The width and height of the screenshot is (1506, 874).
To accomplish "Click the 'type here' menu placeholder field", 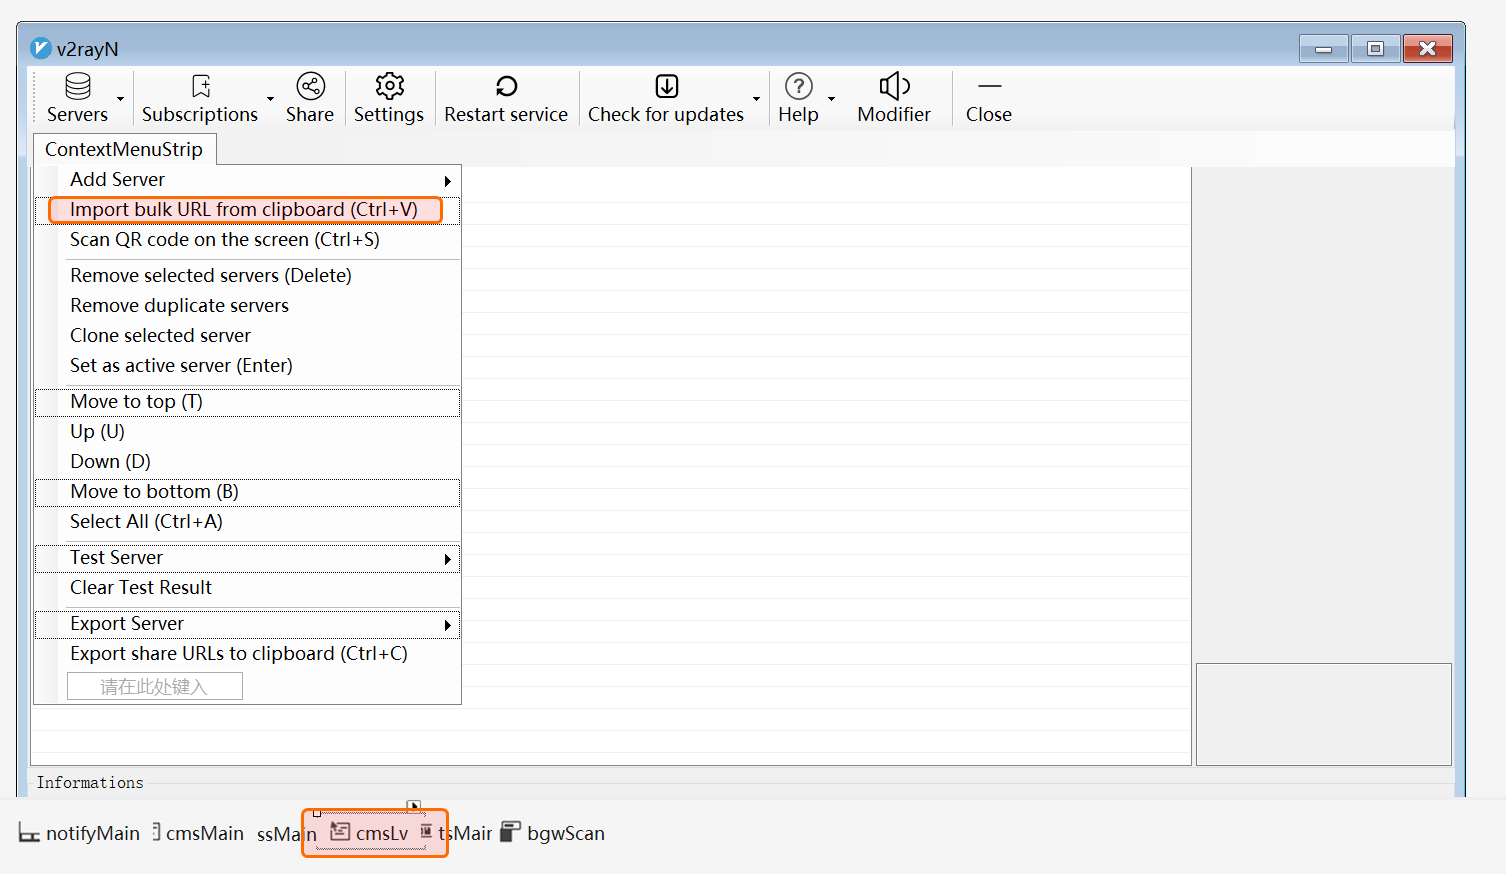I will pyautogui.click(x=154, y=687).
